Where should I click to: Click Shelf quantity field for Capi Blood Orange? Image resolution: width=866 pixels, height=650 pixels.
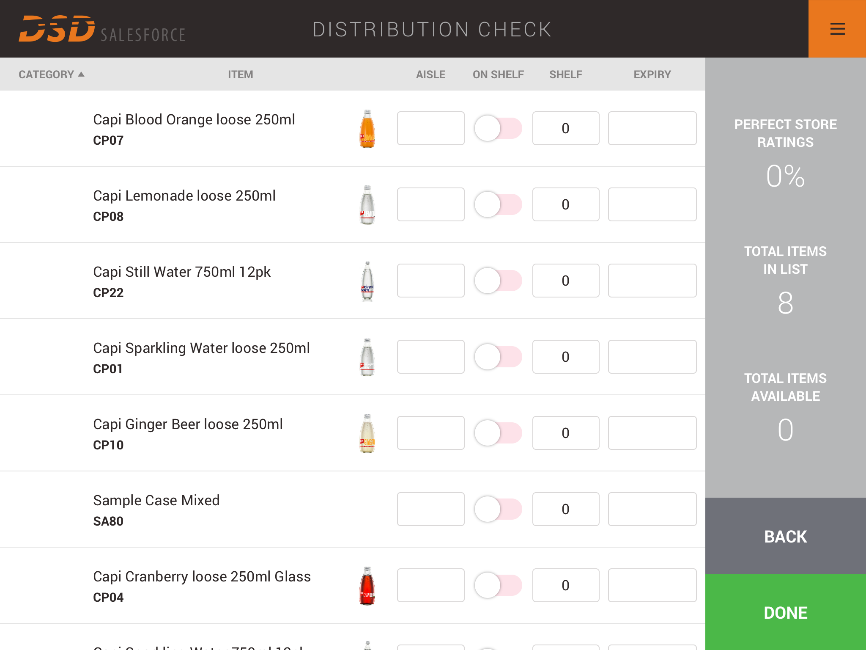point(566,128)
